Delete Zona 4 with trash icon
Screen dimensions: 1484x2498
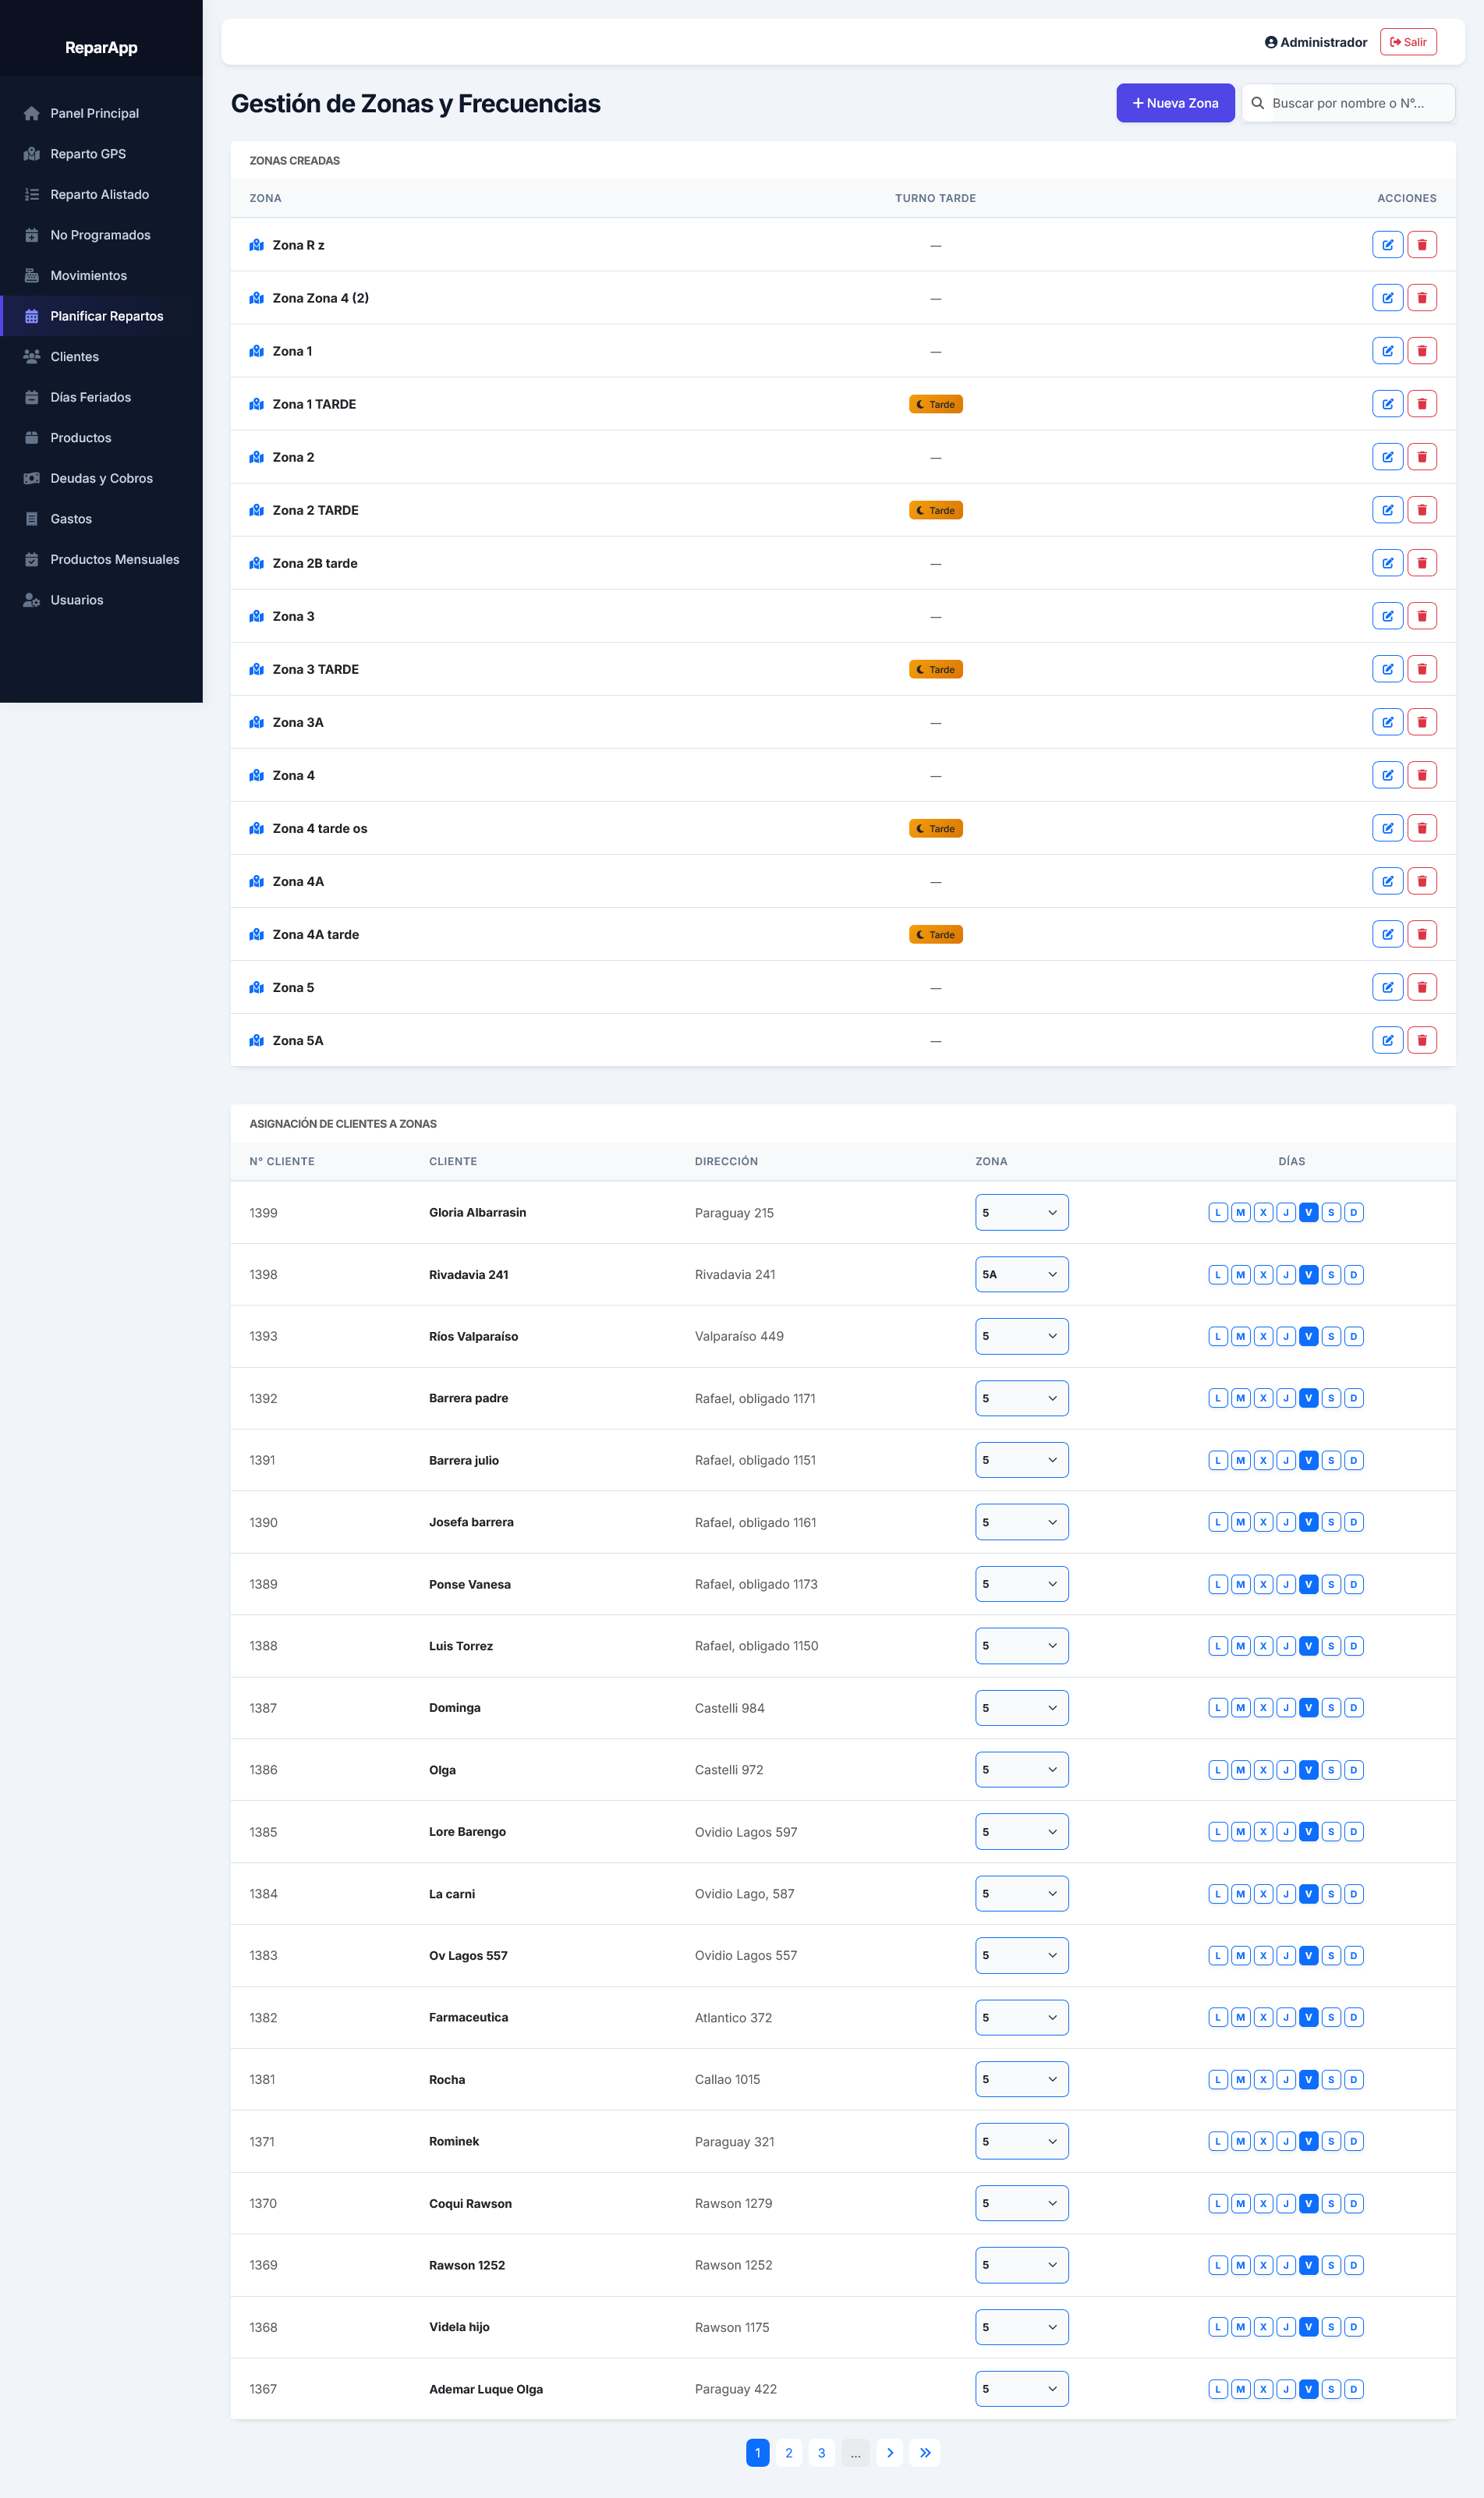pyautogui.click(x=1421, y=775)
